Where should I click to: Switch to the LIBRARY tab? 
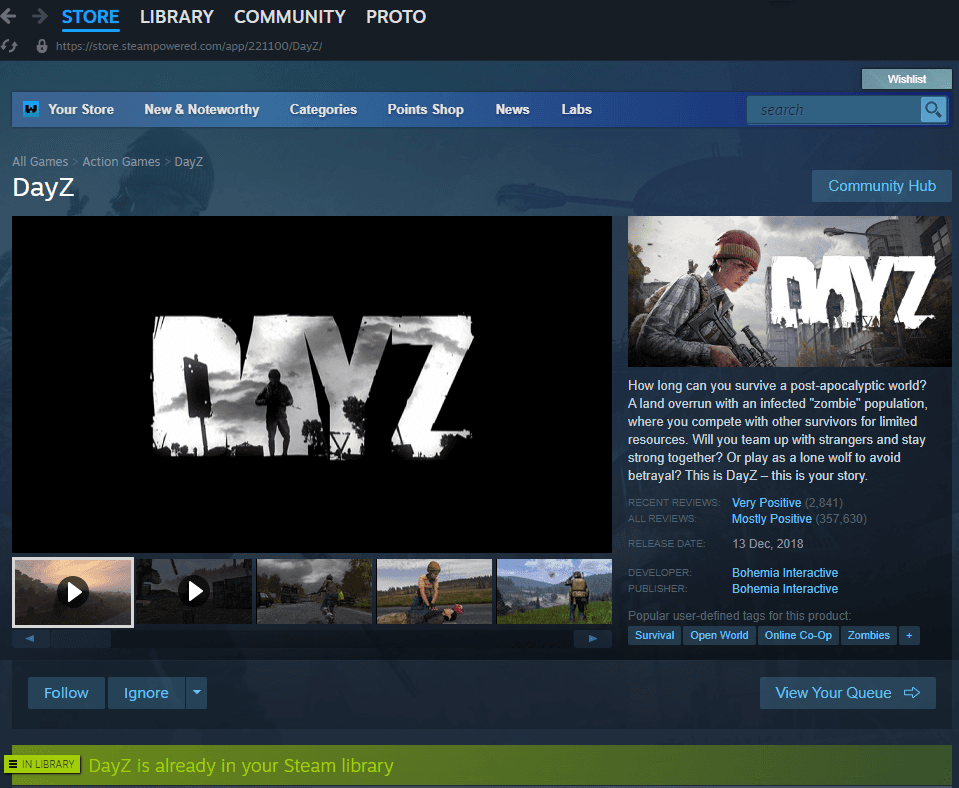[x=177, y=17]
